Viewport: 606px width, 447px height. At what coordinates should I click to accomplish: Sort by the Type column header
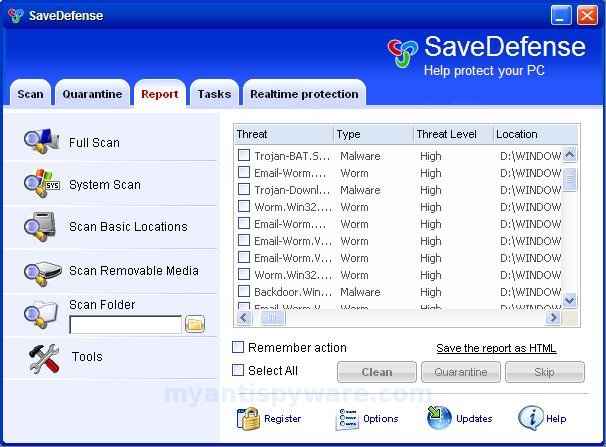coord(373,134)
